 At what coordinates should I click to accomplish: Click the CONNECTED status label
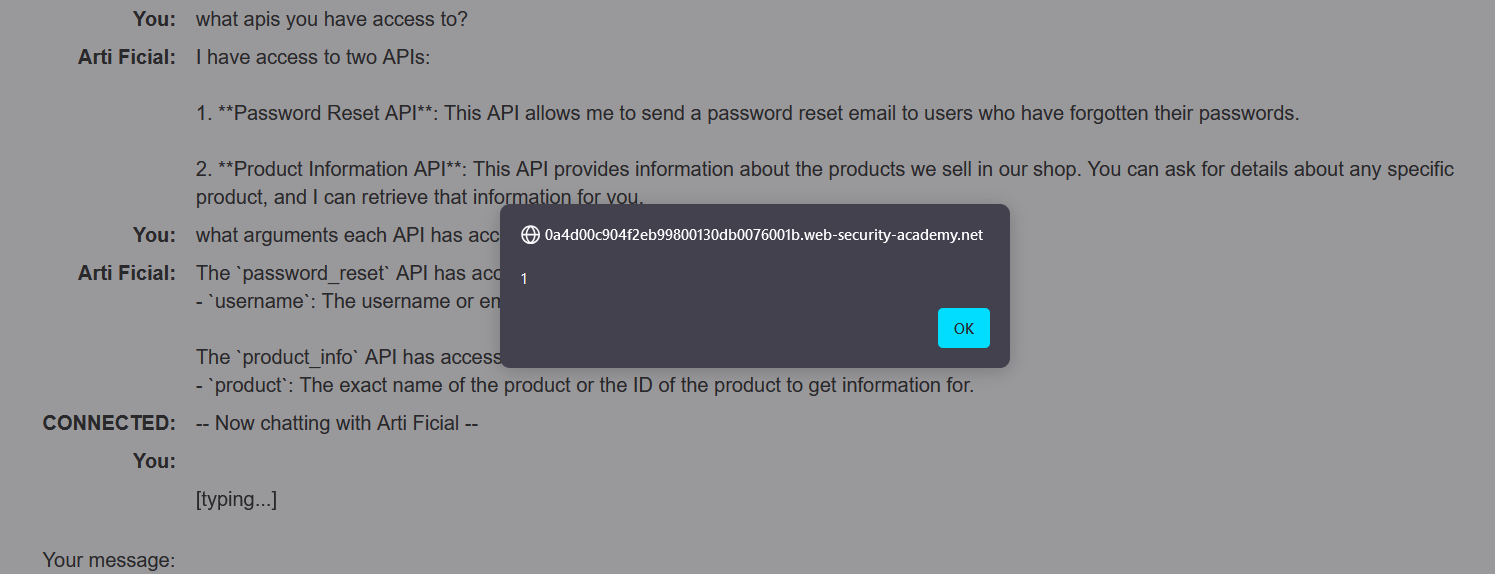tap(109, 423)
